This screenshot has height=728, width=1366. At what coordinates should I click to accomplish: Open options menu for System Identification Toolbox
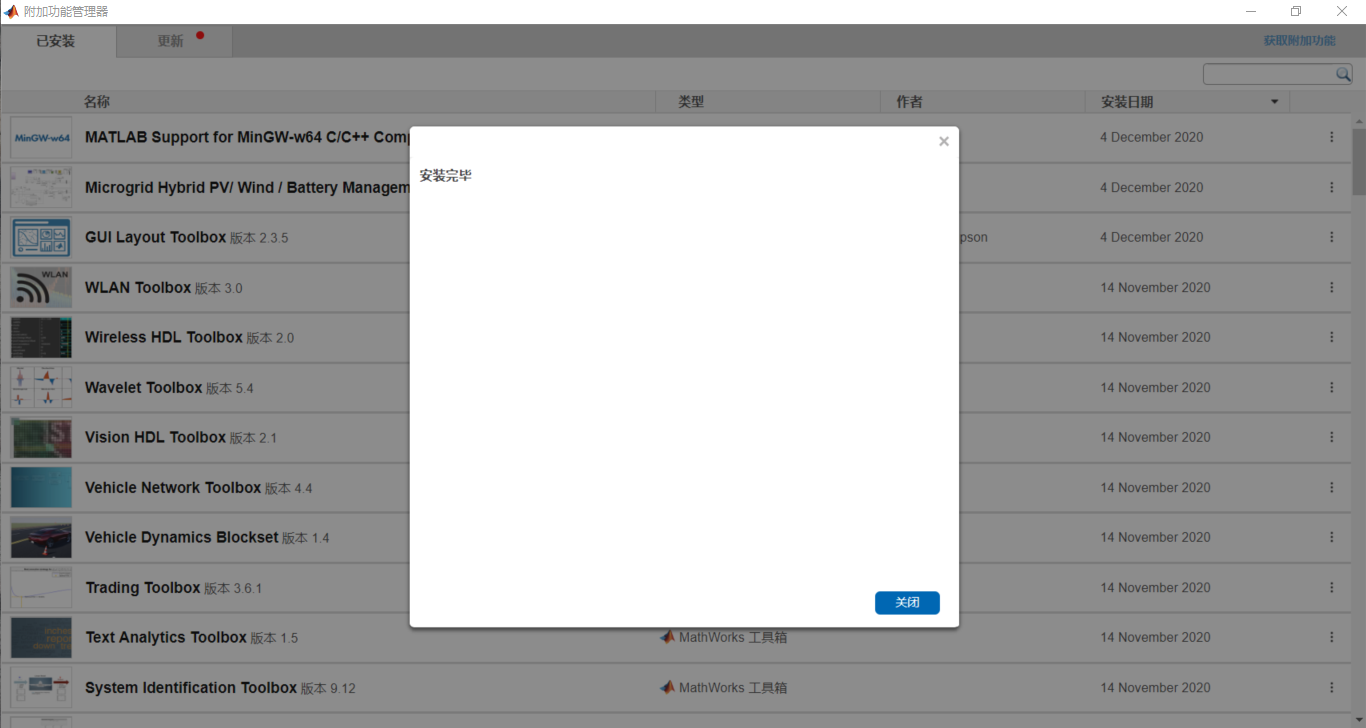pos(1331,687)
